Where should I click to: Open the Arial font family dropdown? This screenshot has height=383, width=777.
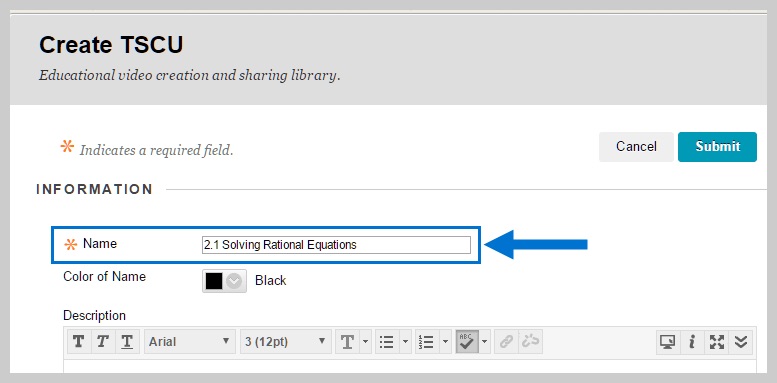point(189,342)
